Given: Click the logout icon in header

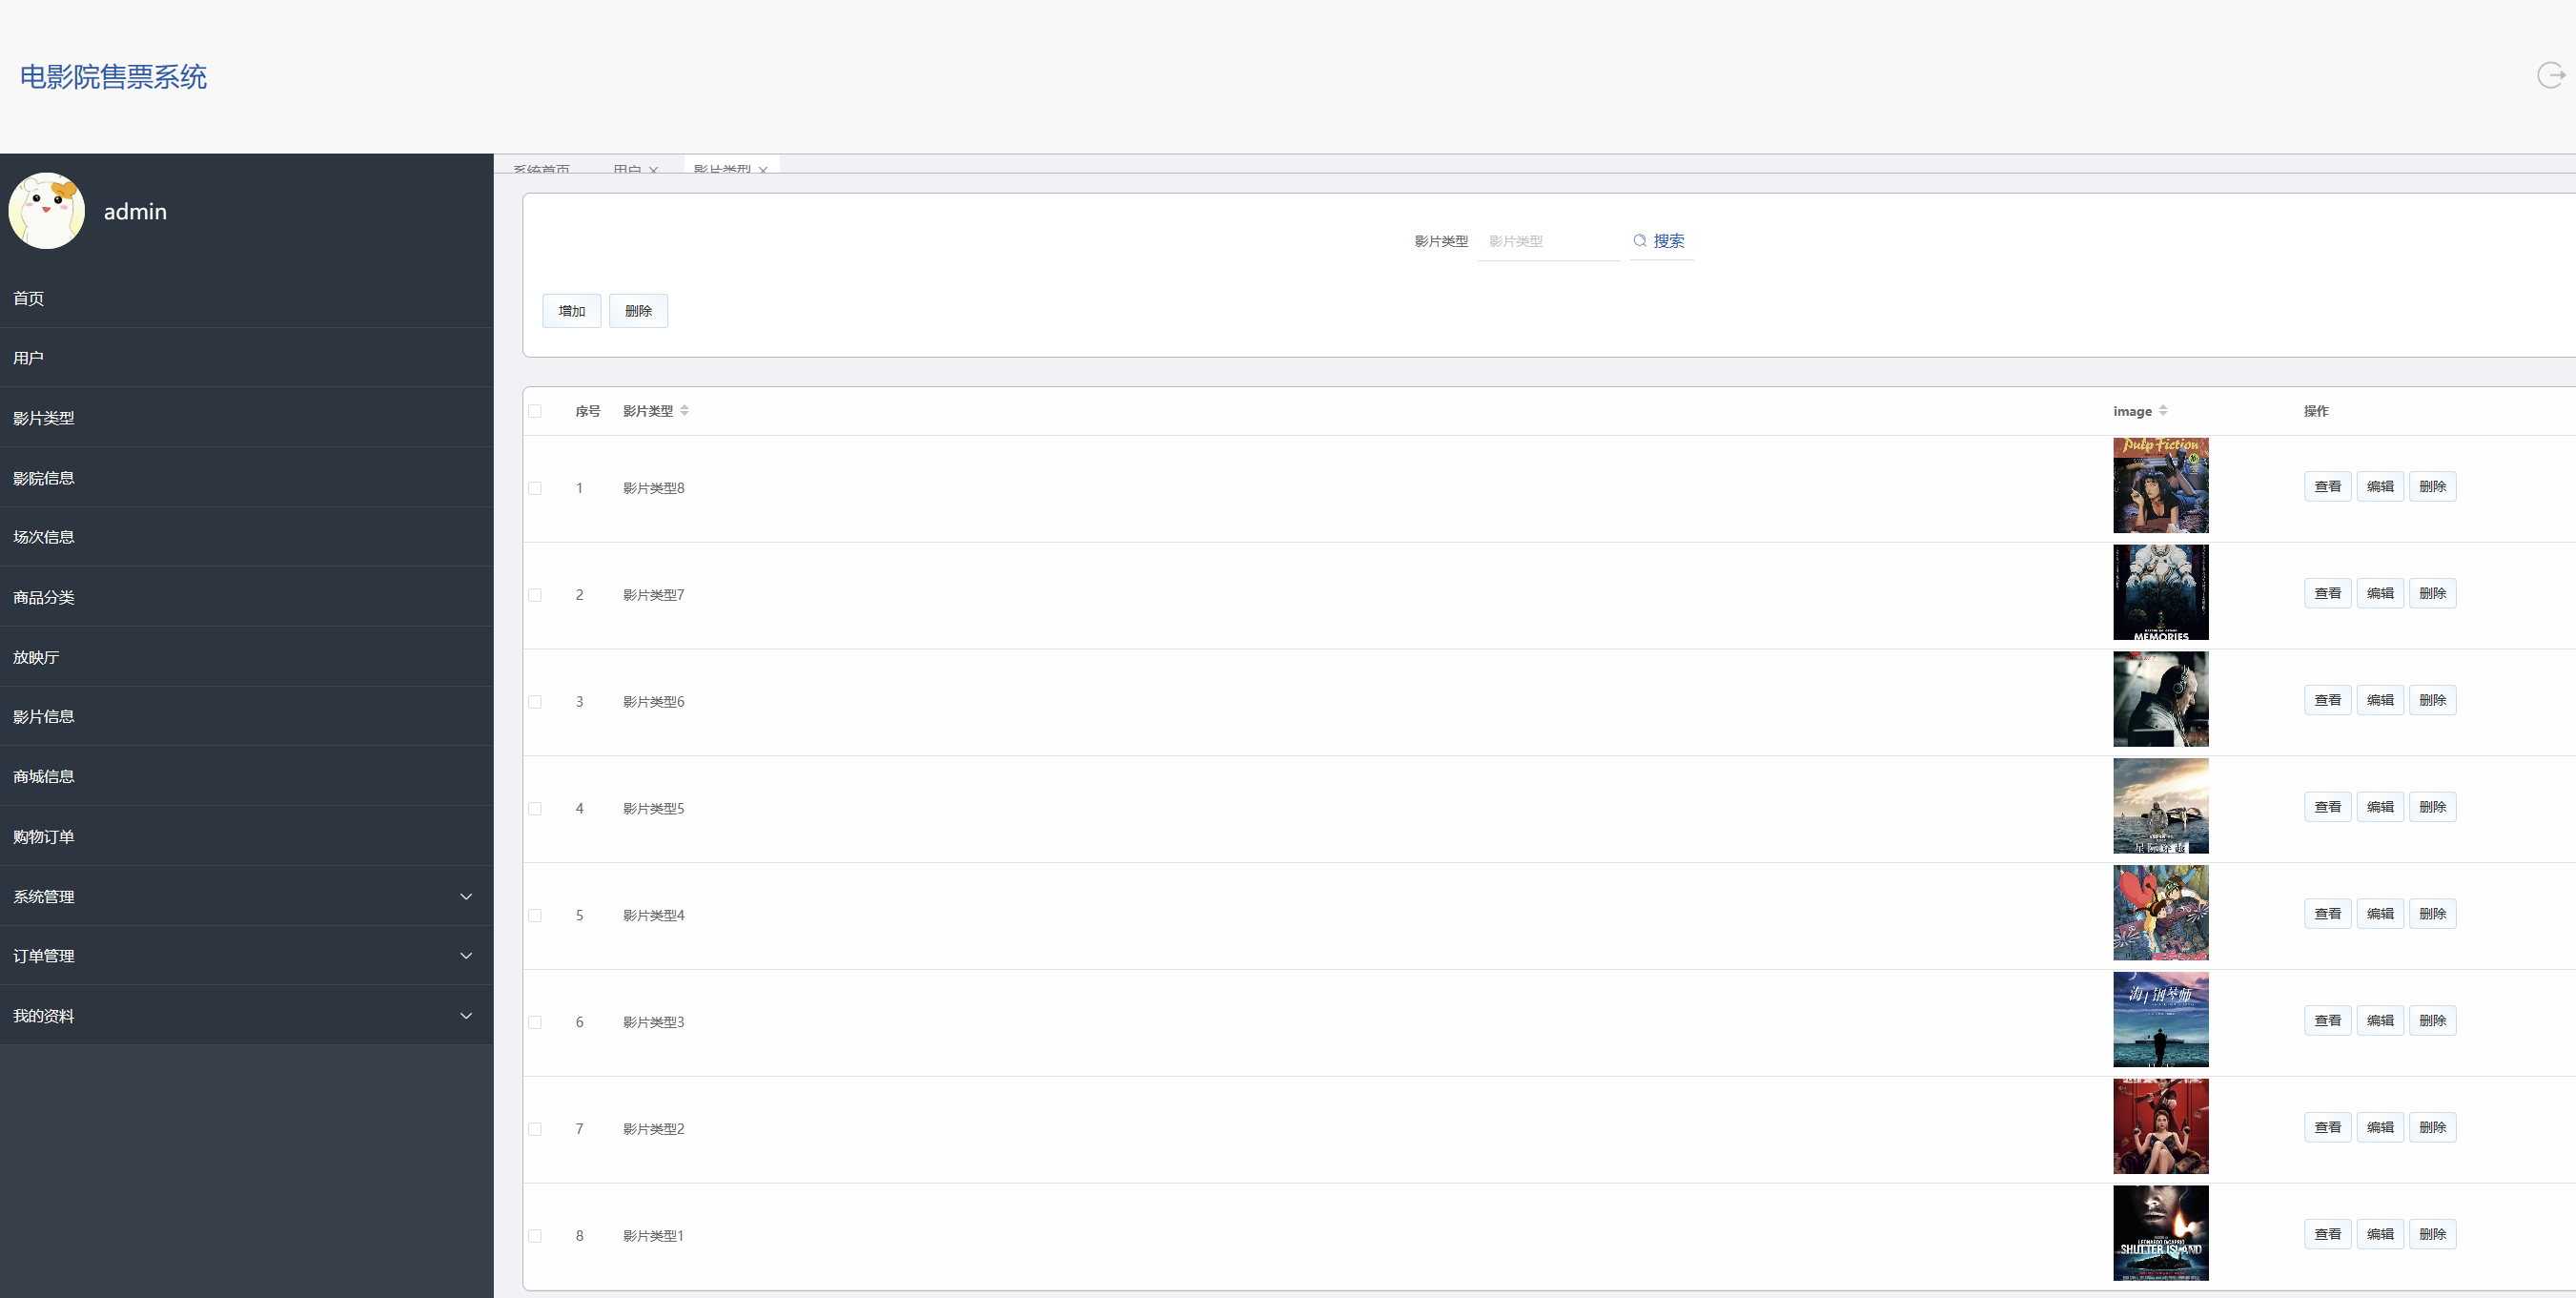Looking at the screenshot, I should pos(2550,75).
